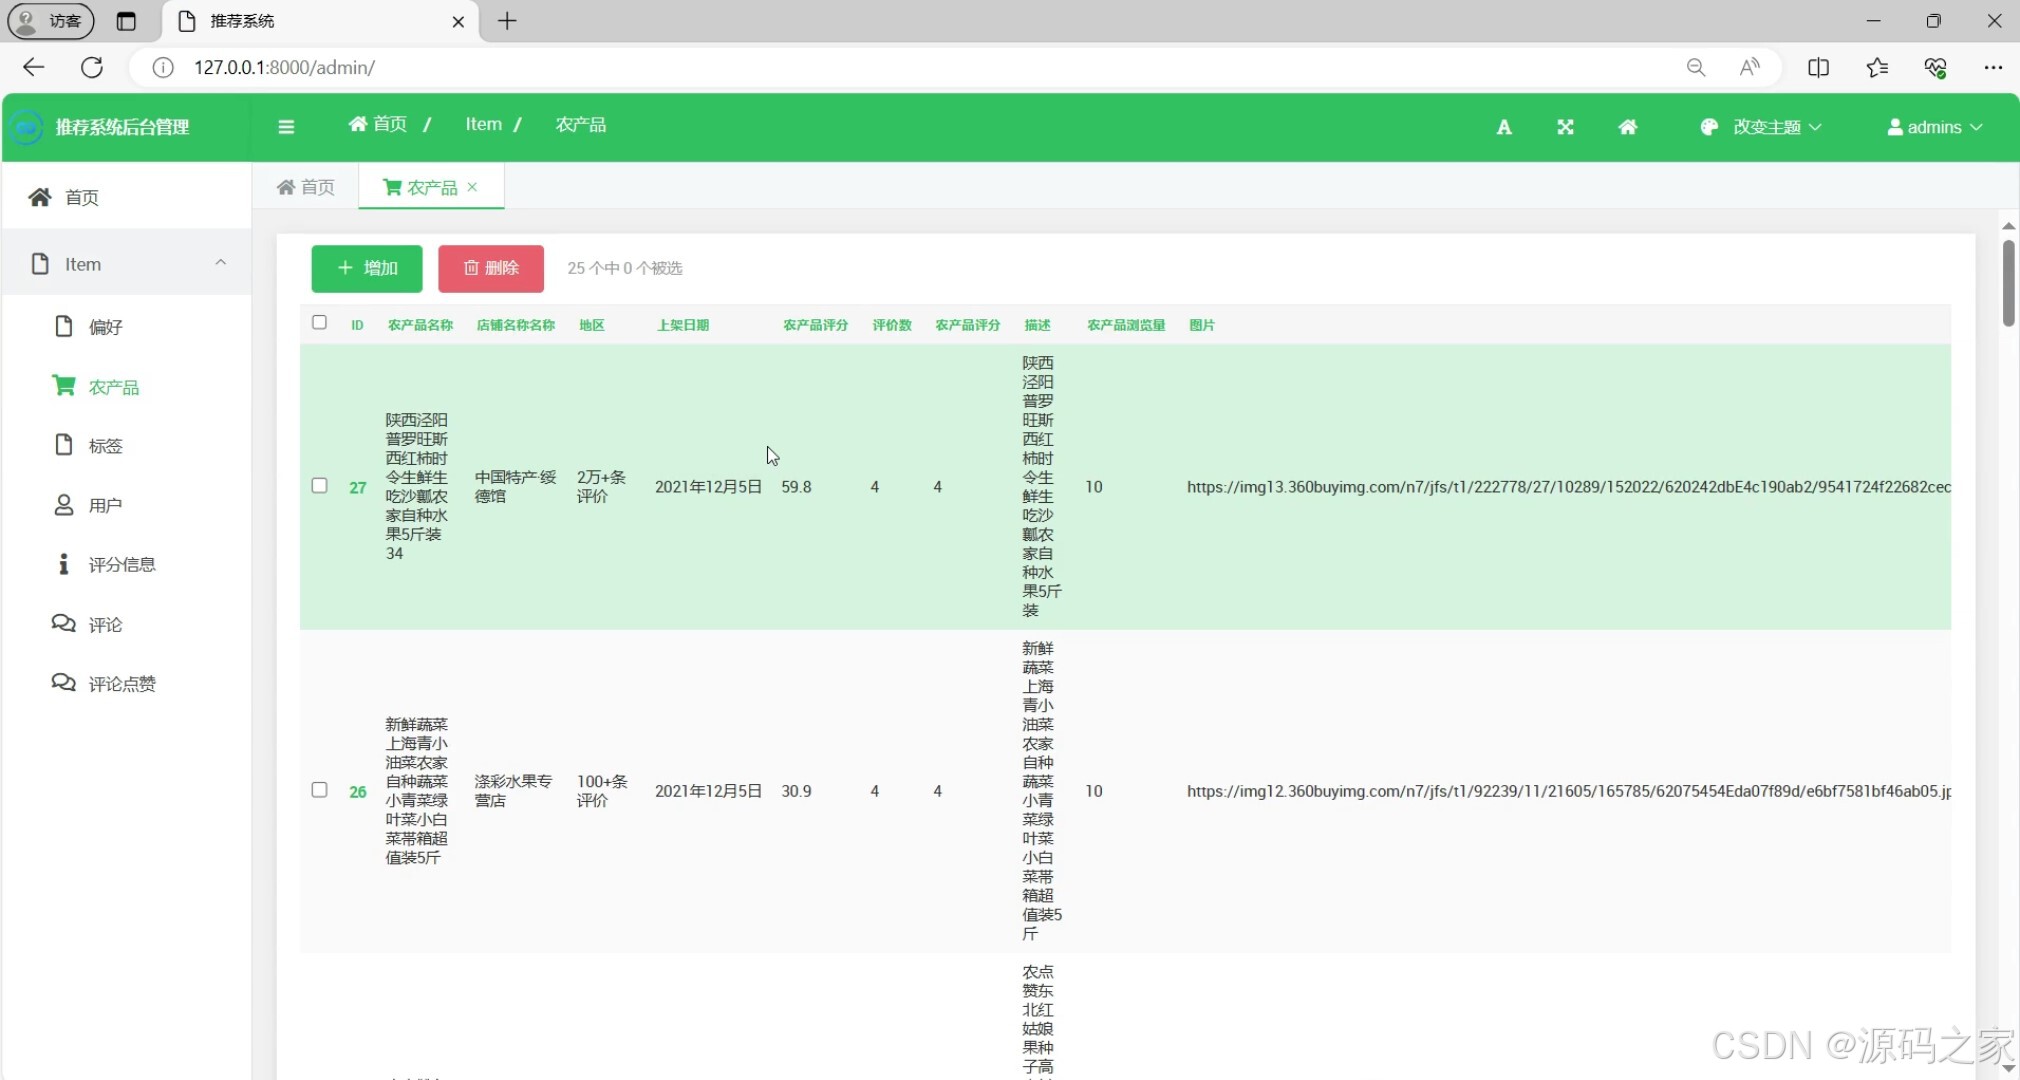2020x1080 pixels.
Task: Open the browser settings ellipsis menu
Action: click(x=1993, y=67)
